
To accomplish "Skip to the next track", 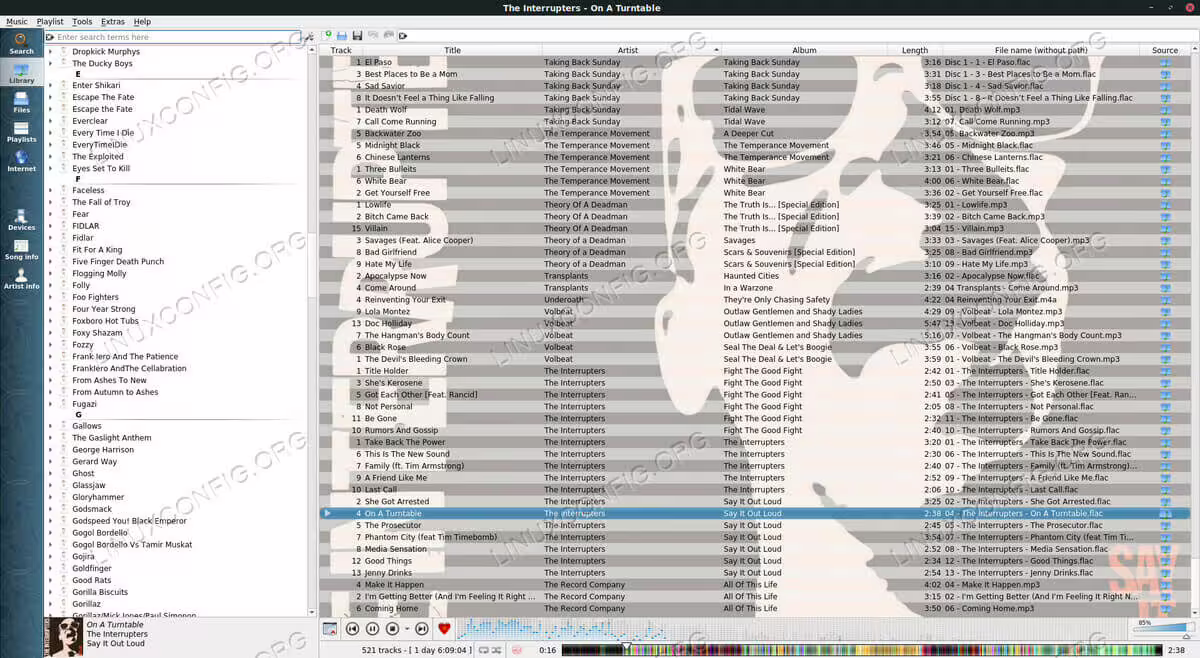I will pyautogui.click(x=422, y=629).
